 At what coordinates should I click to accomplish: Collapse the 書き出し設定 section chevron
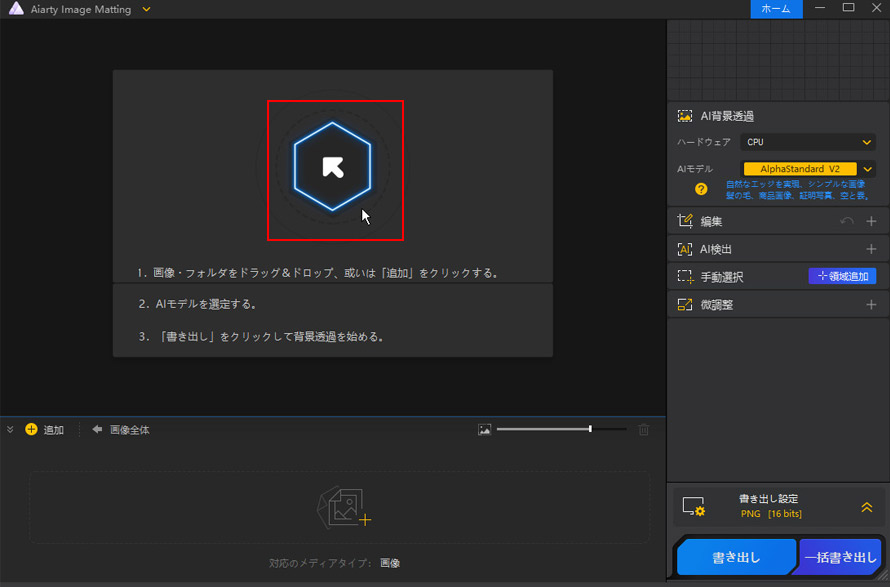pyautogui.click(x=866, y=507)
